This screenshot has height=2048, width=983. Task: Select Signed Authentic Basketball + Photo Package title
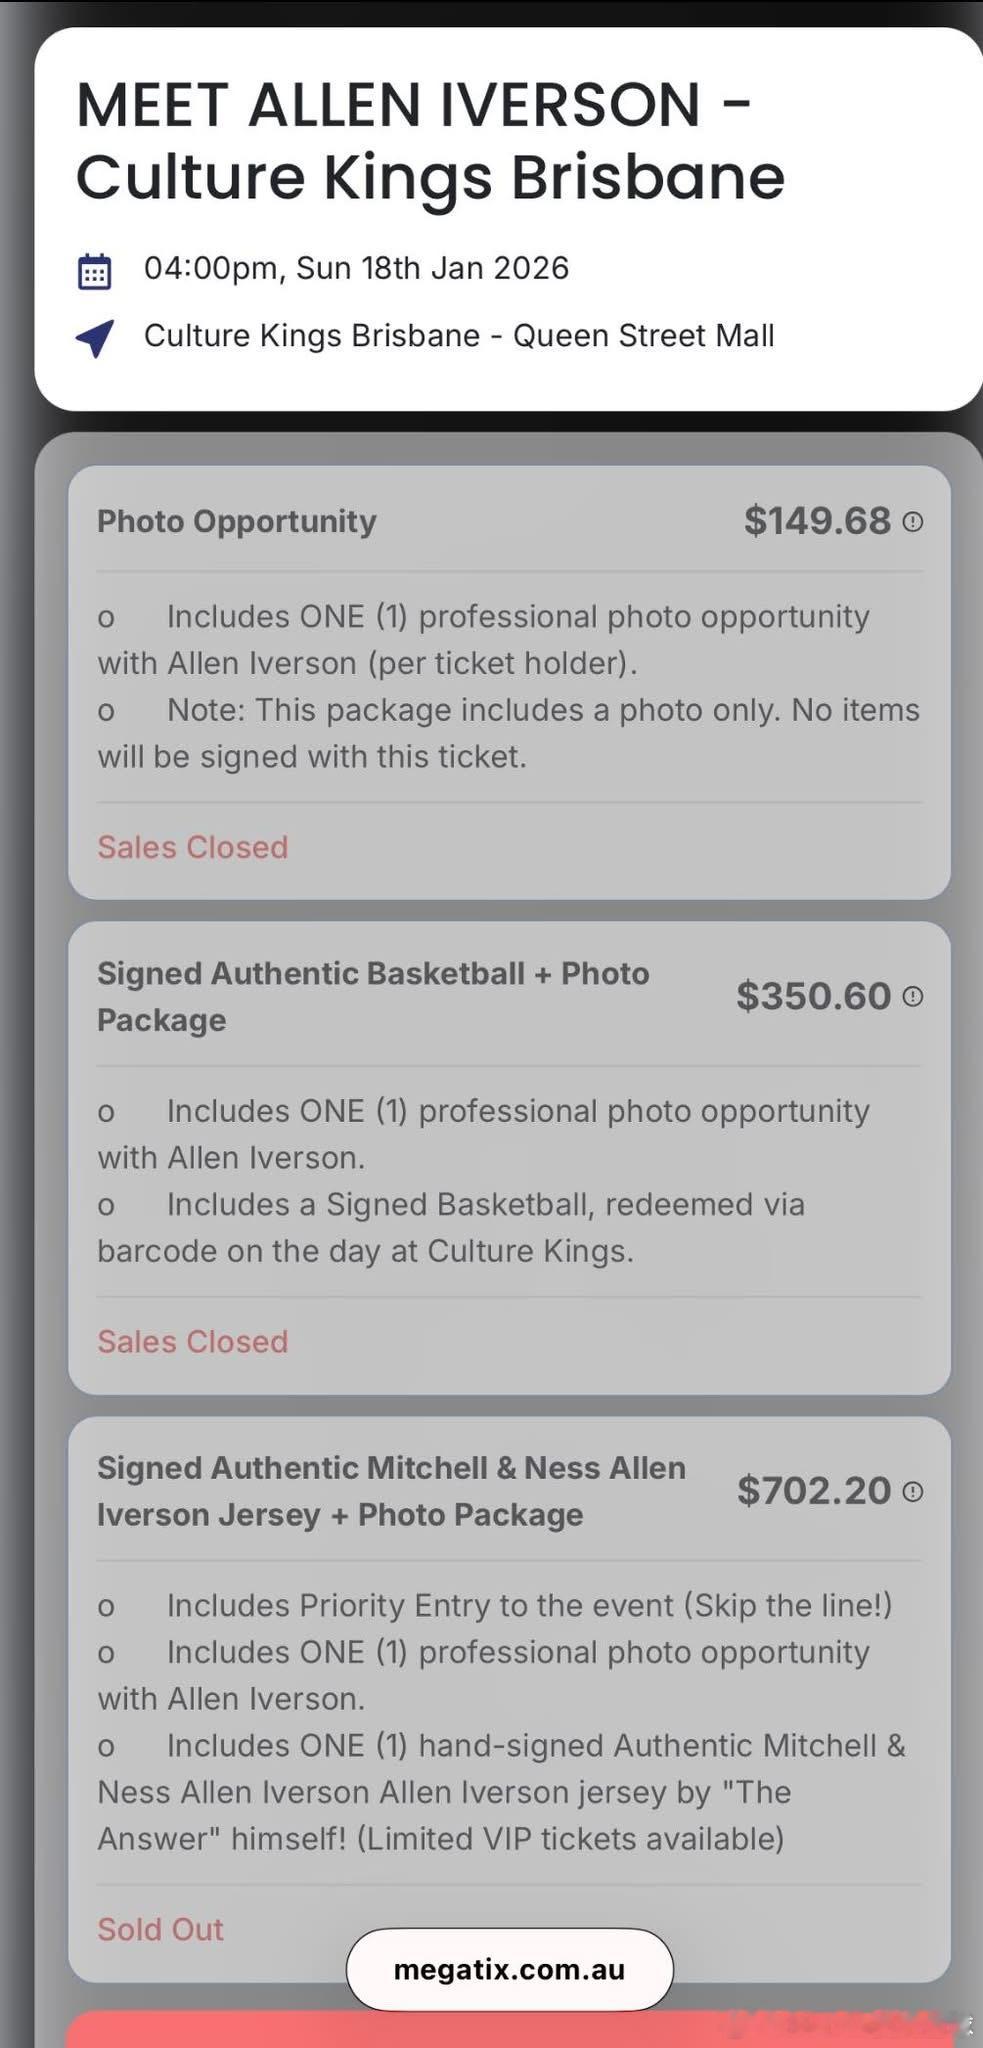click(x=373, y=996)
